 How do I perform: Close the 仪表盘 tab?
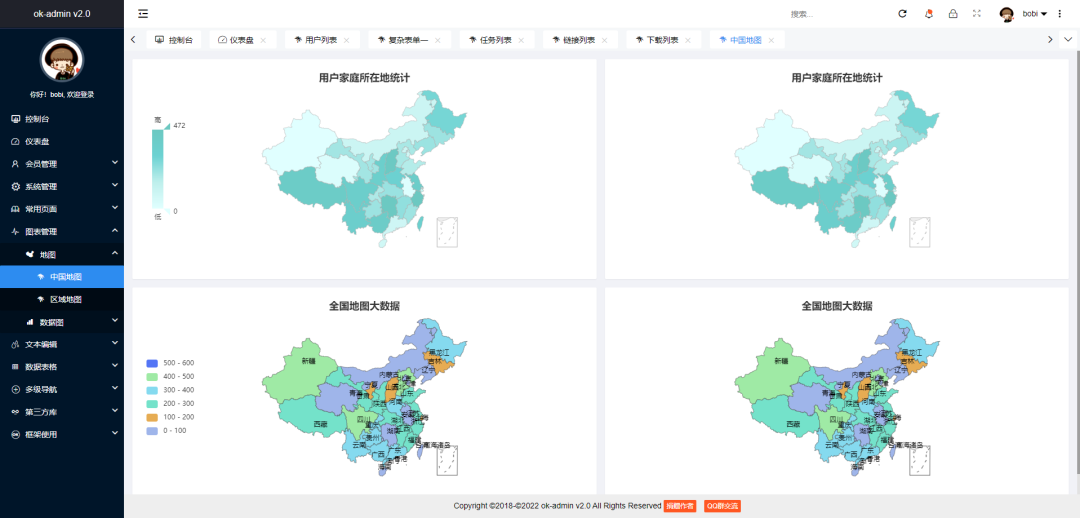point(263,40)
